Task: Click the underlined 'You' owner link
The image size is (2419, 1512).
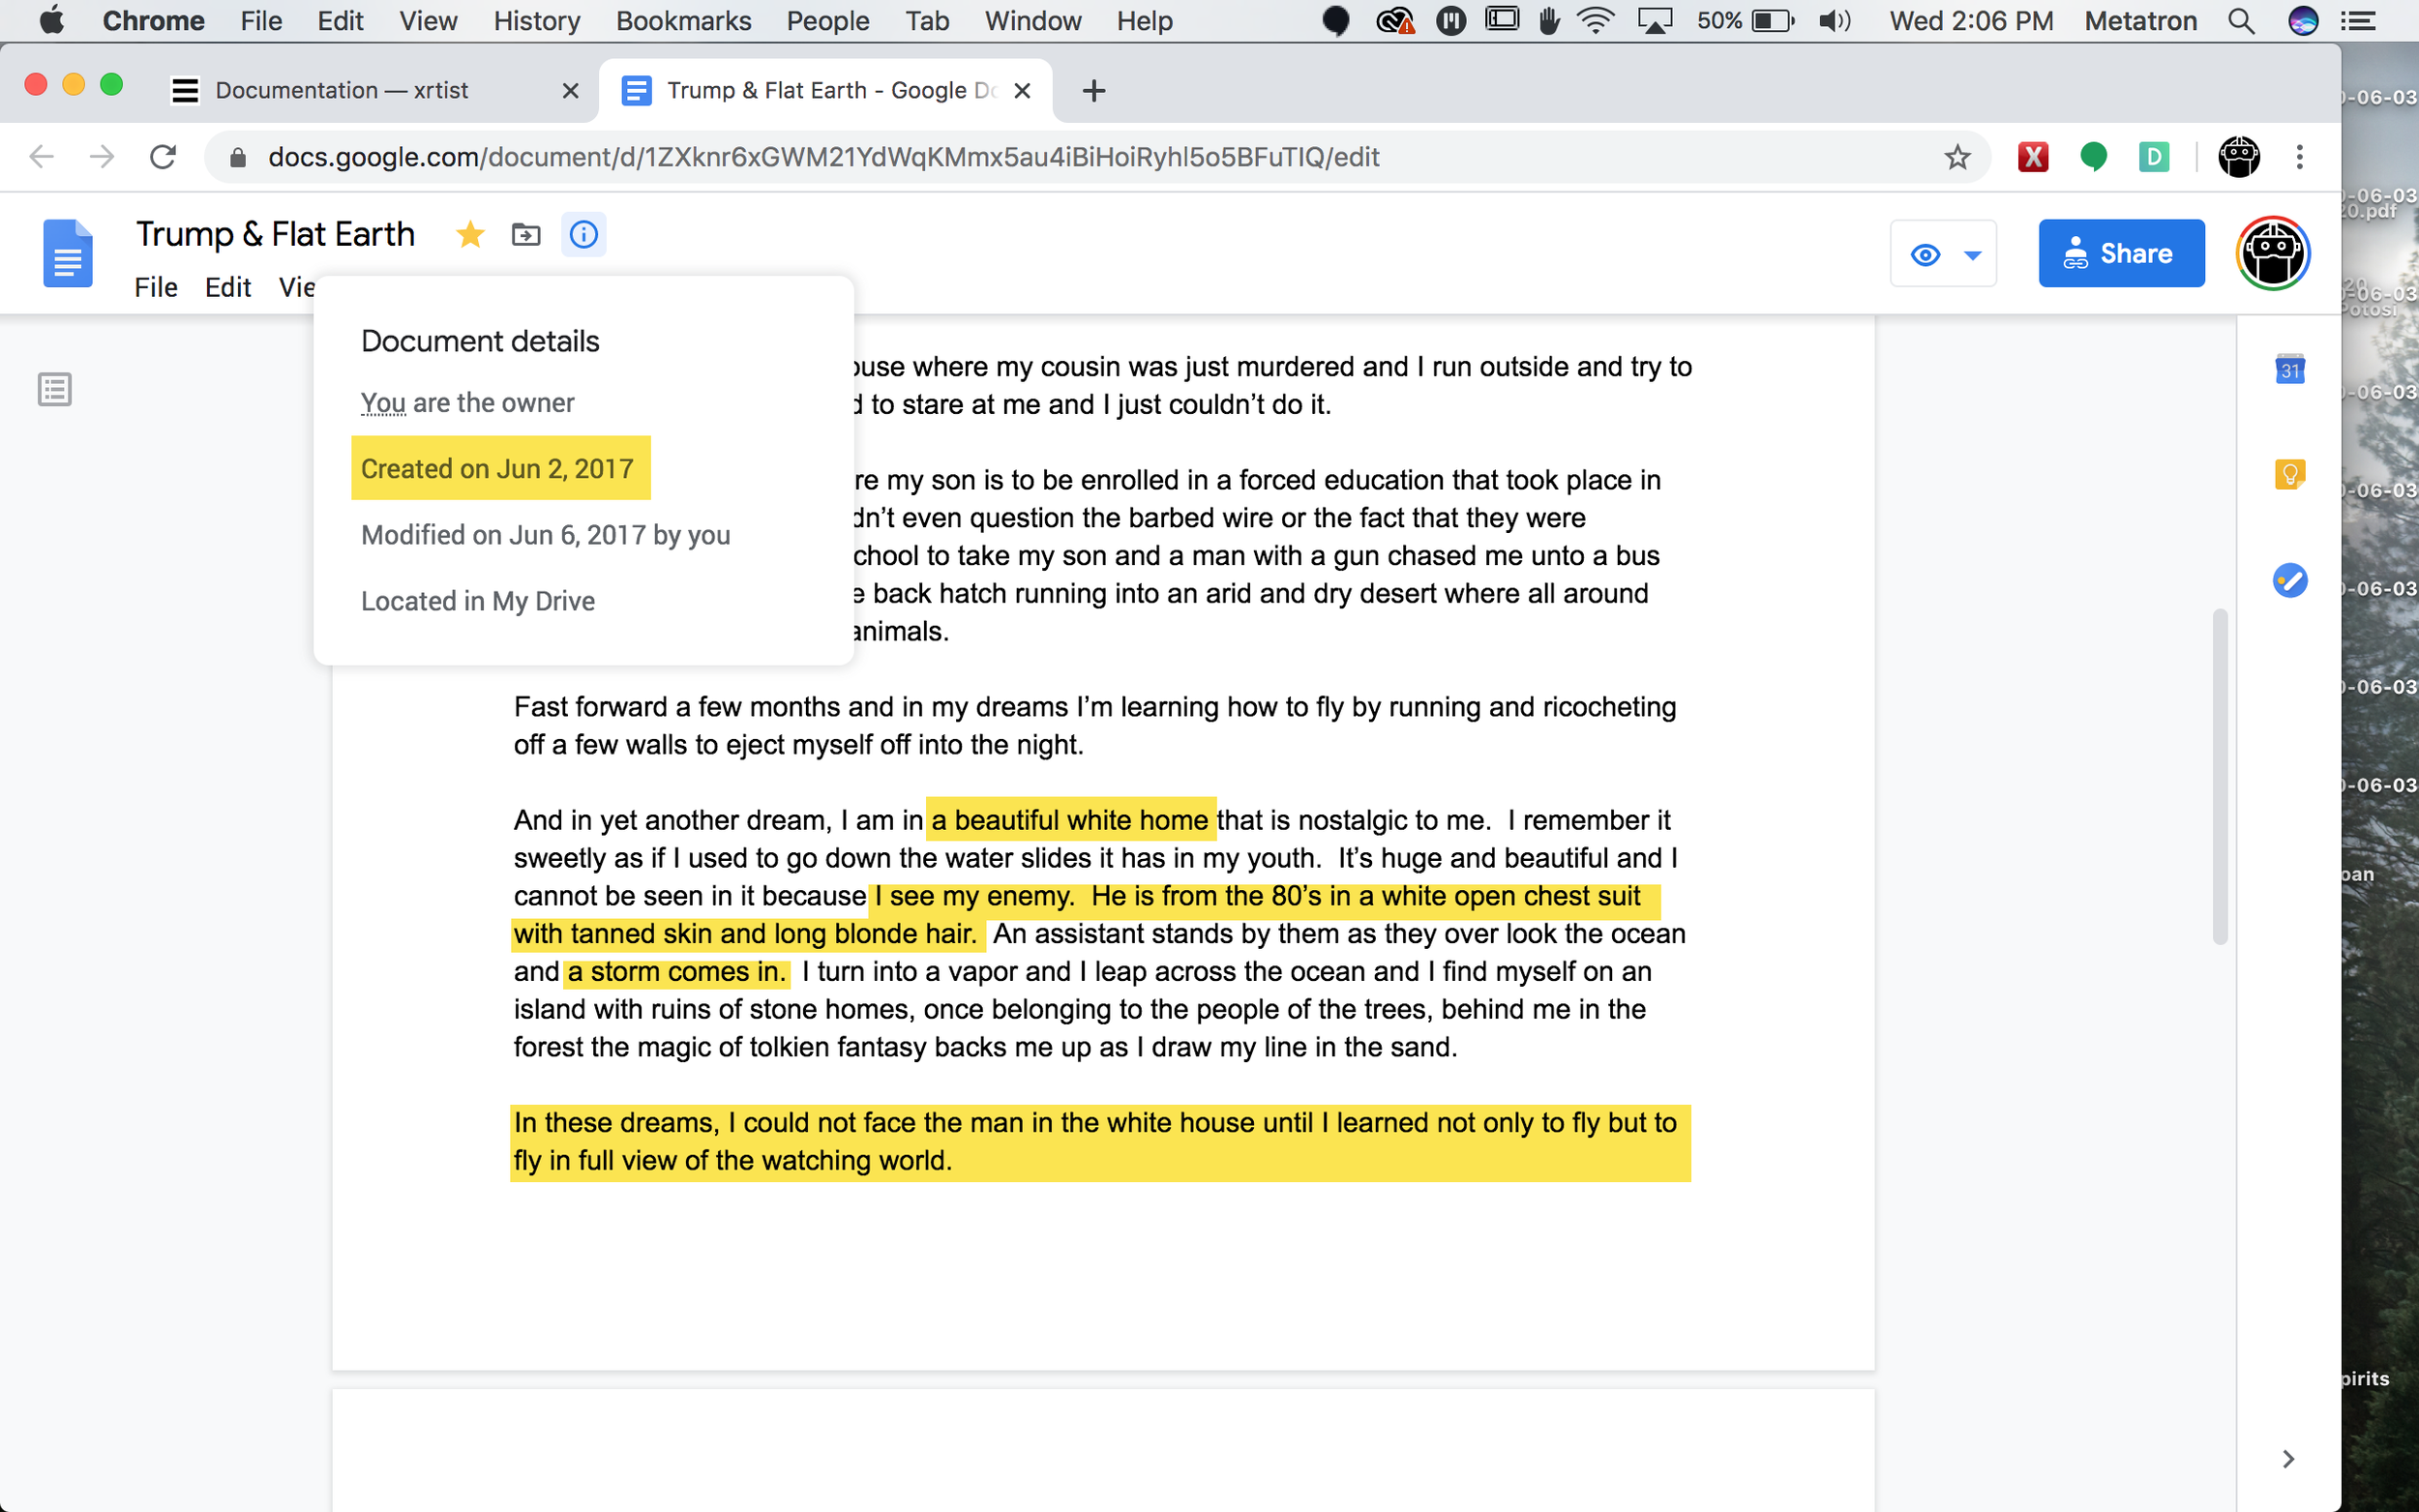Action: [383, 403]
